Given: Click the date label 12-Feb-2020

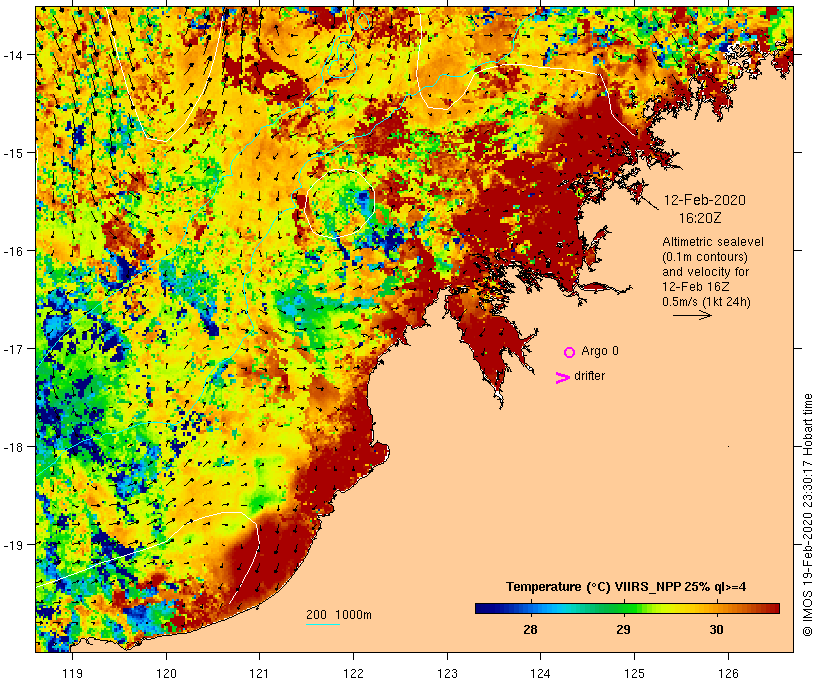Looking at the screenshot, I should pos(704,200).
